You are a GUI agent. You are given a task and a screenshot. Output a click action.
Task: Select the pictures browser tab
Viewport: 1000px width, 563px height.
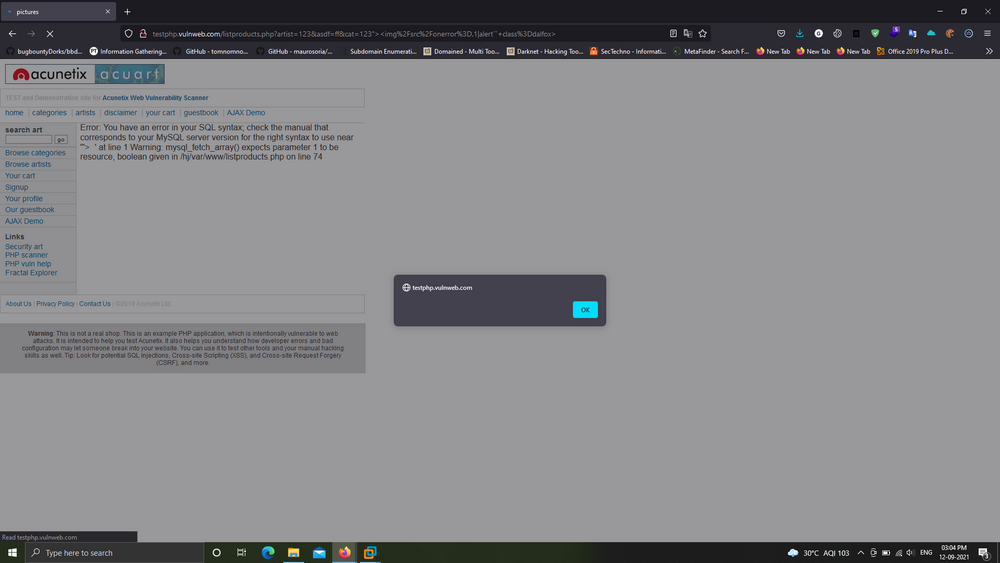(x=57, y=11)
